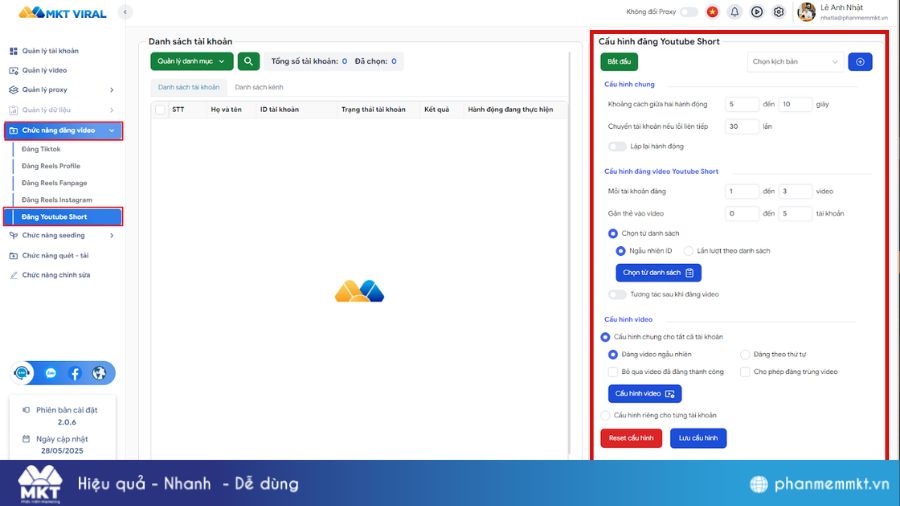Select Đăng Reels Profile submenu item

point(51,166)
